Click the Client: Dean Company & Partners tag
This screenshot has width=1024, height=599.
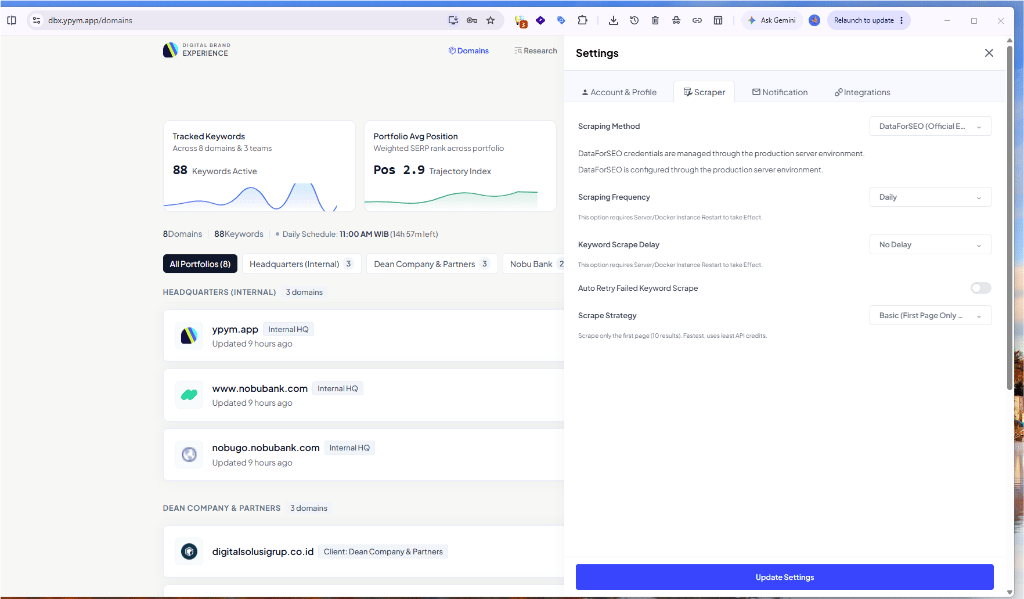point(383,551)
